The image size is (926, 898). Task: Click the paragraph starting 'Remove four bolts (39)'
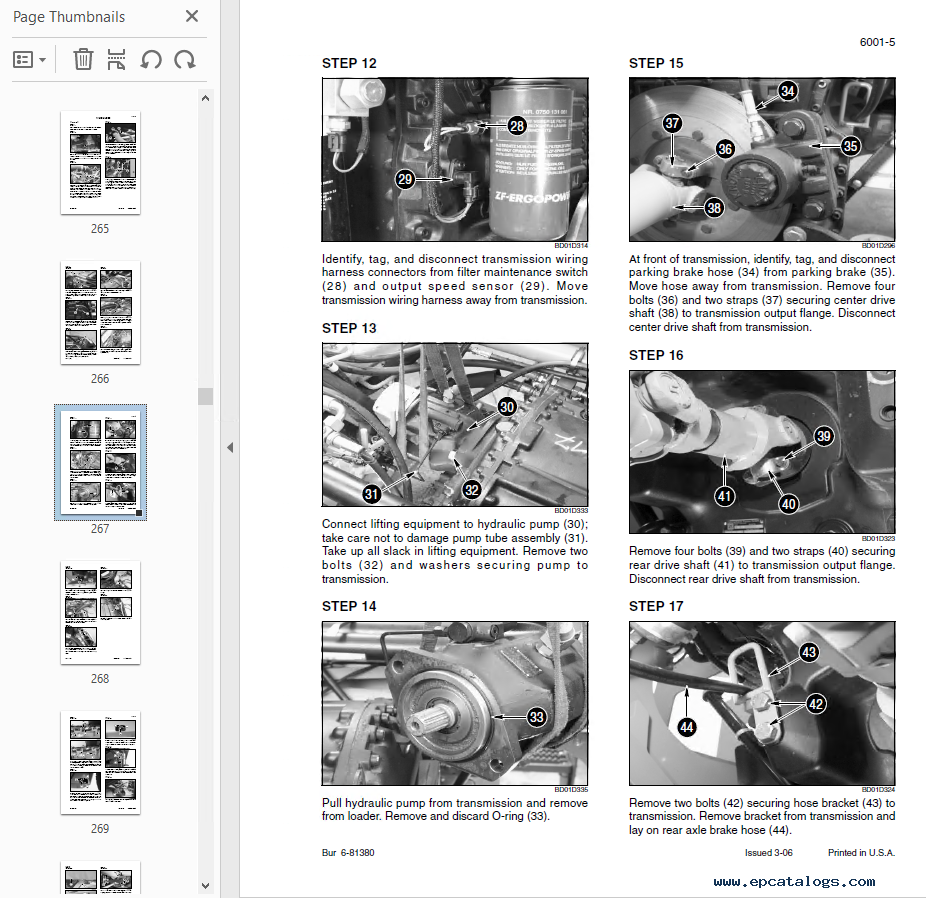(762, 565)
